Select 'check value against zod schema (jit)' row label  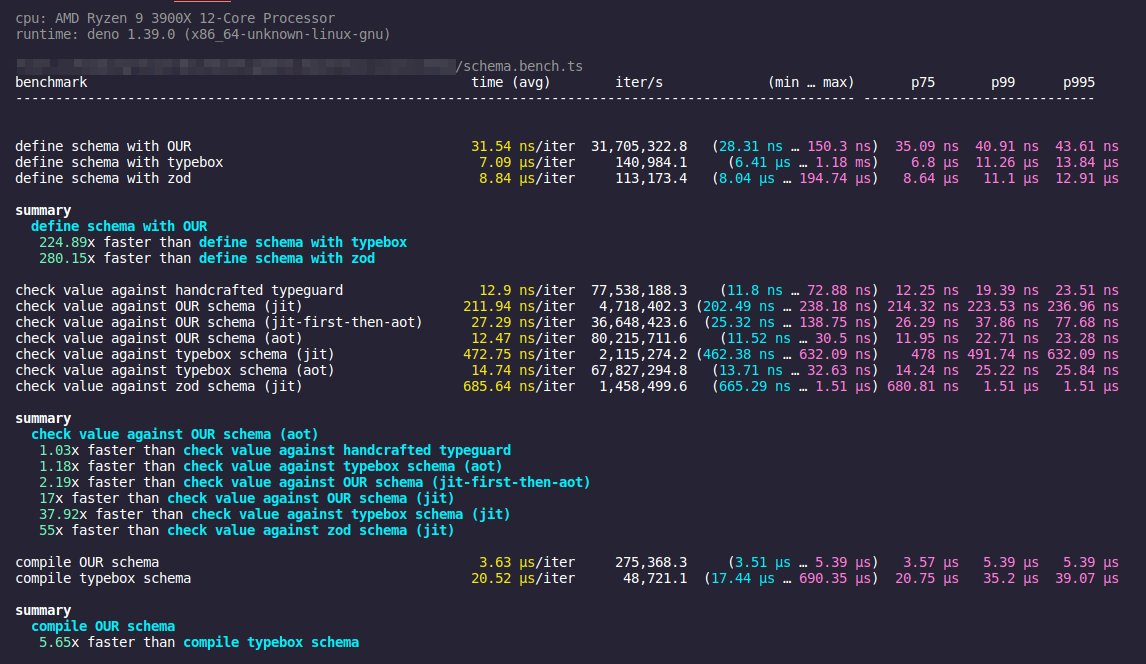click(159, 386)
